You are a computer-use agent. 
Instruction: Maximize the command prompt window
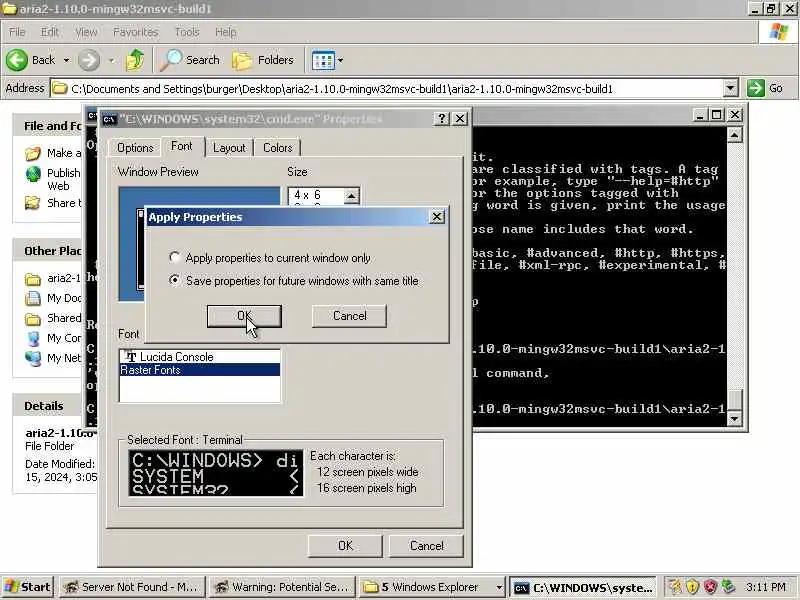click(x=717, y=115)
